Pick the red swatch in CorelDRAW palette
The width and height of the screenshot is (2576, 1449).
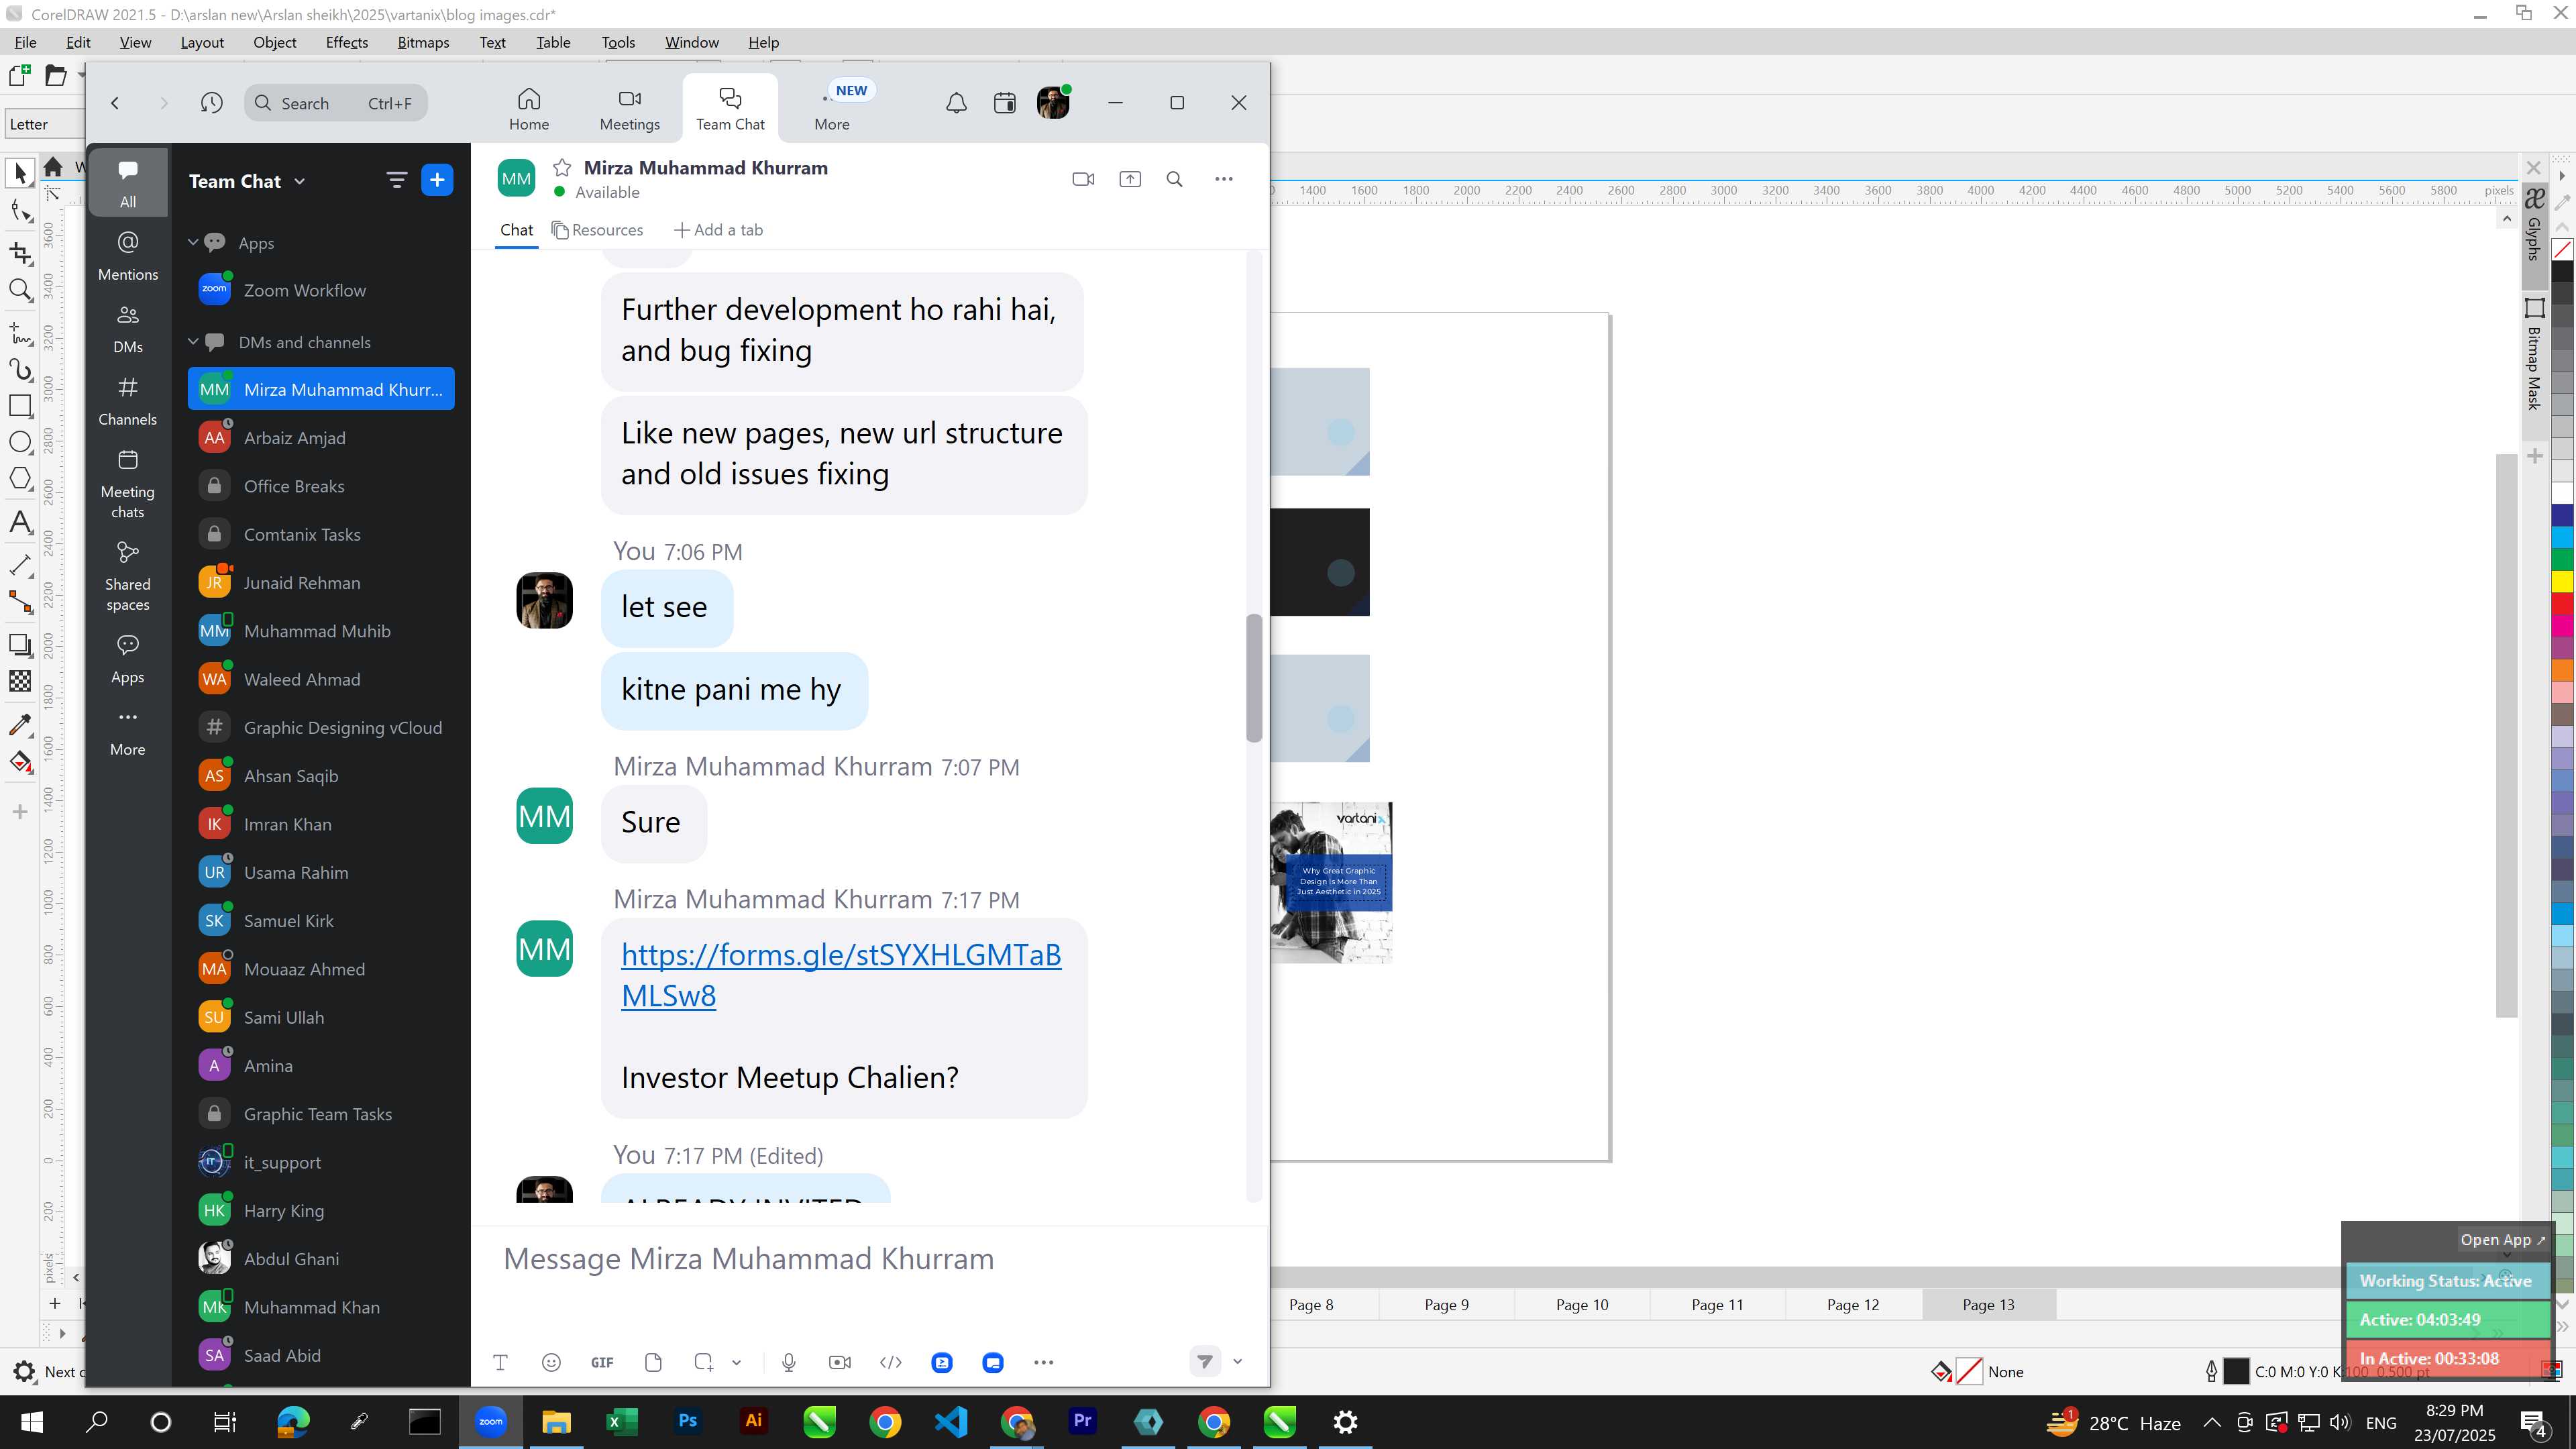pyautogui.click(x=2563, y=603)
